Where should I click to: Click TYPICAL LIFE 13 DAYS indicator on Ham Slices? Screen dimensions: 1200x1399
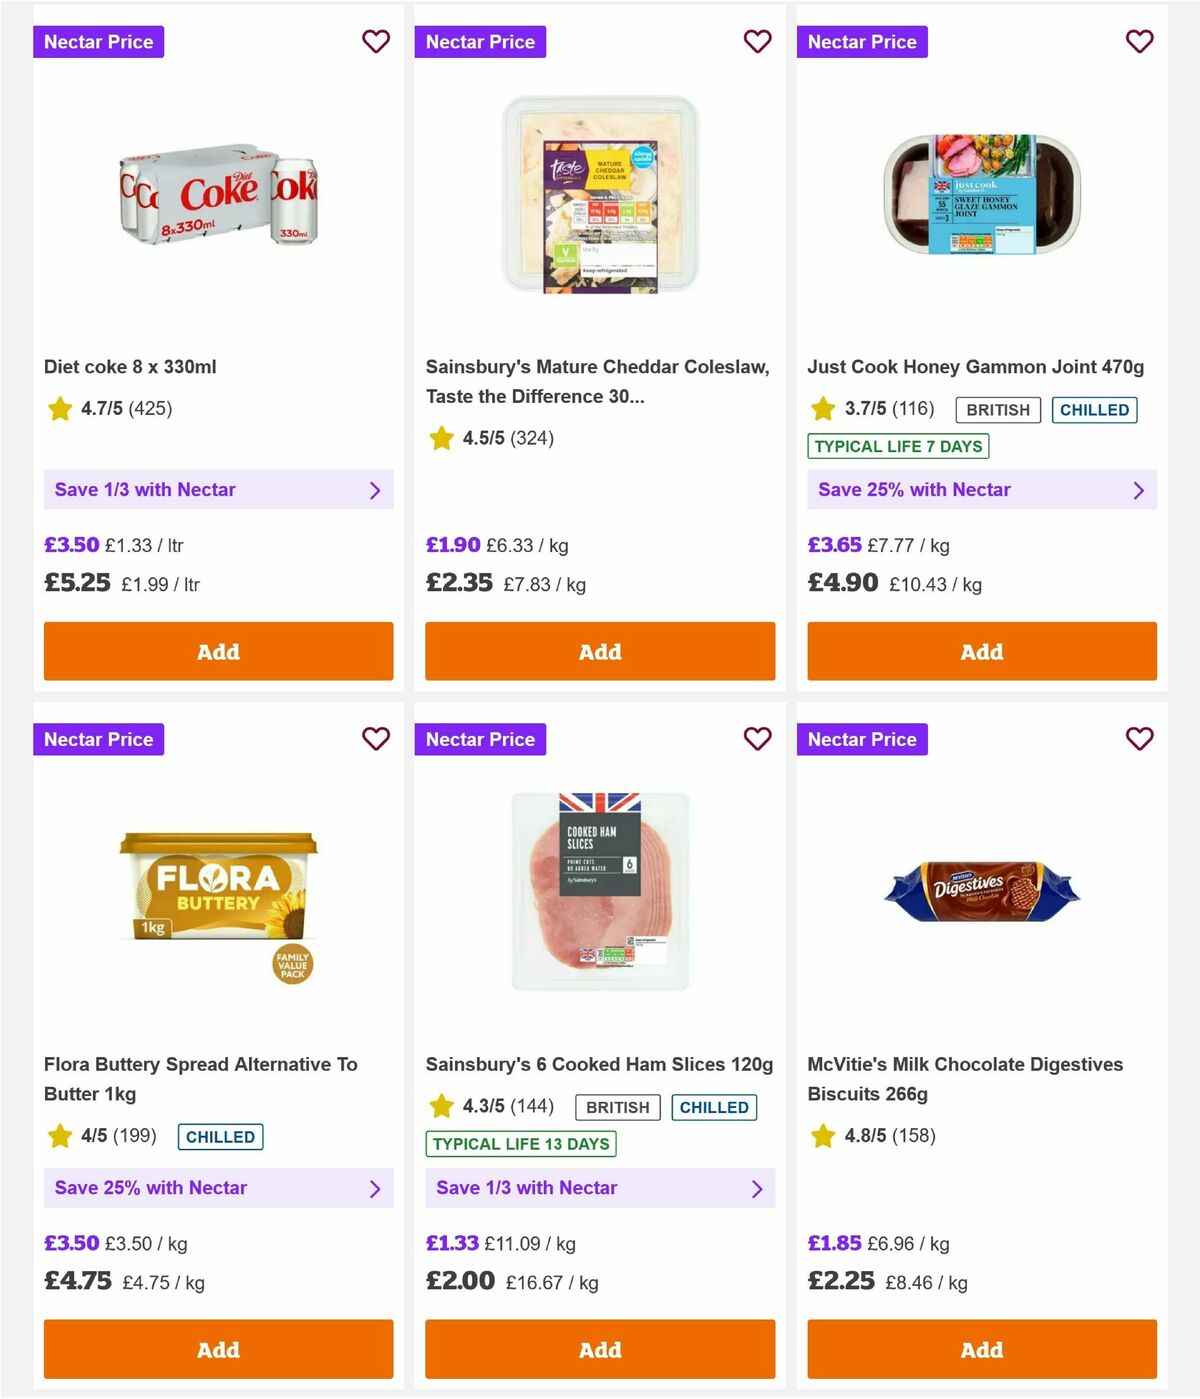[x=520, y=1144]
